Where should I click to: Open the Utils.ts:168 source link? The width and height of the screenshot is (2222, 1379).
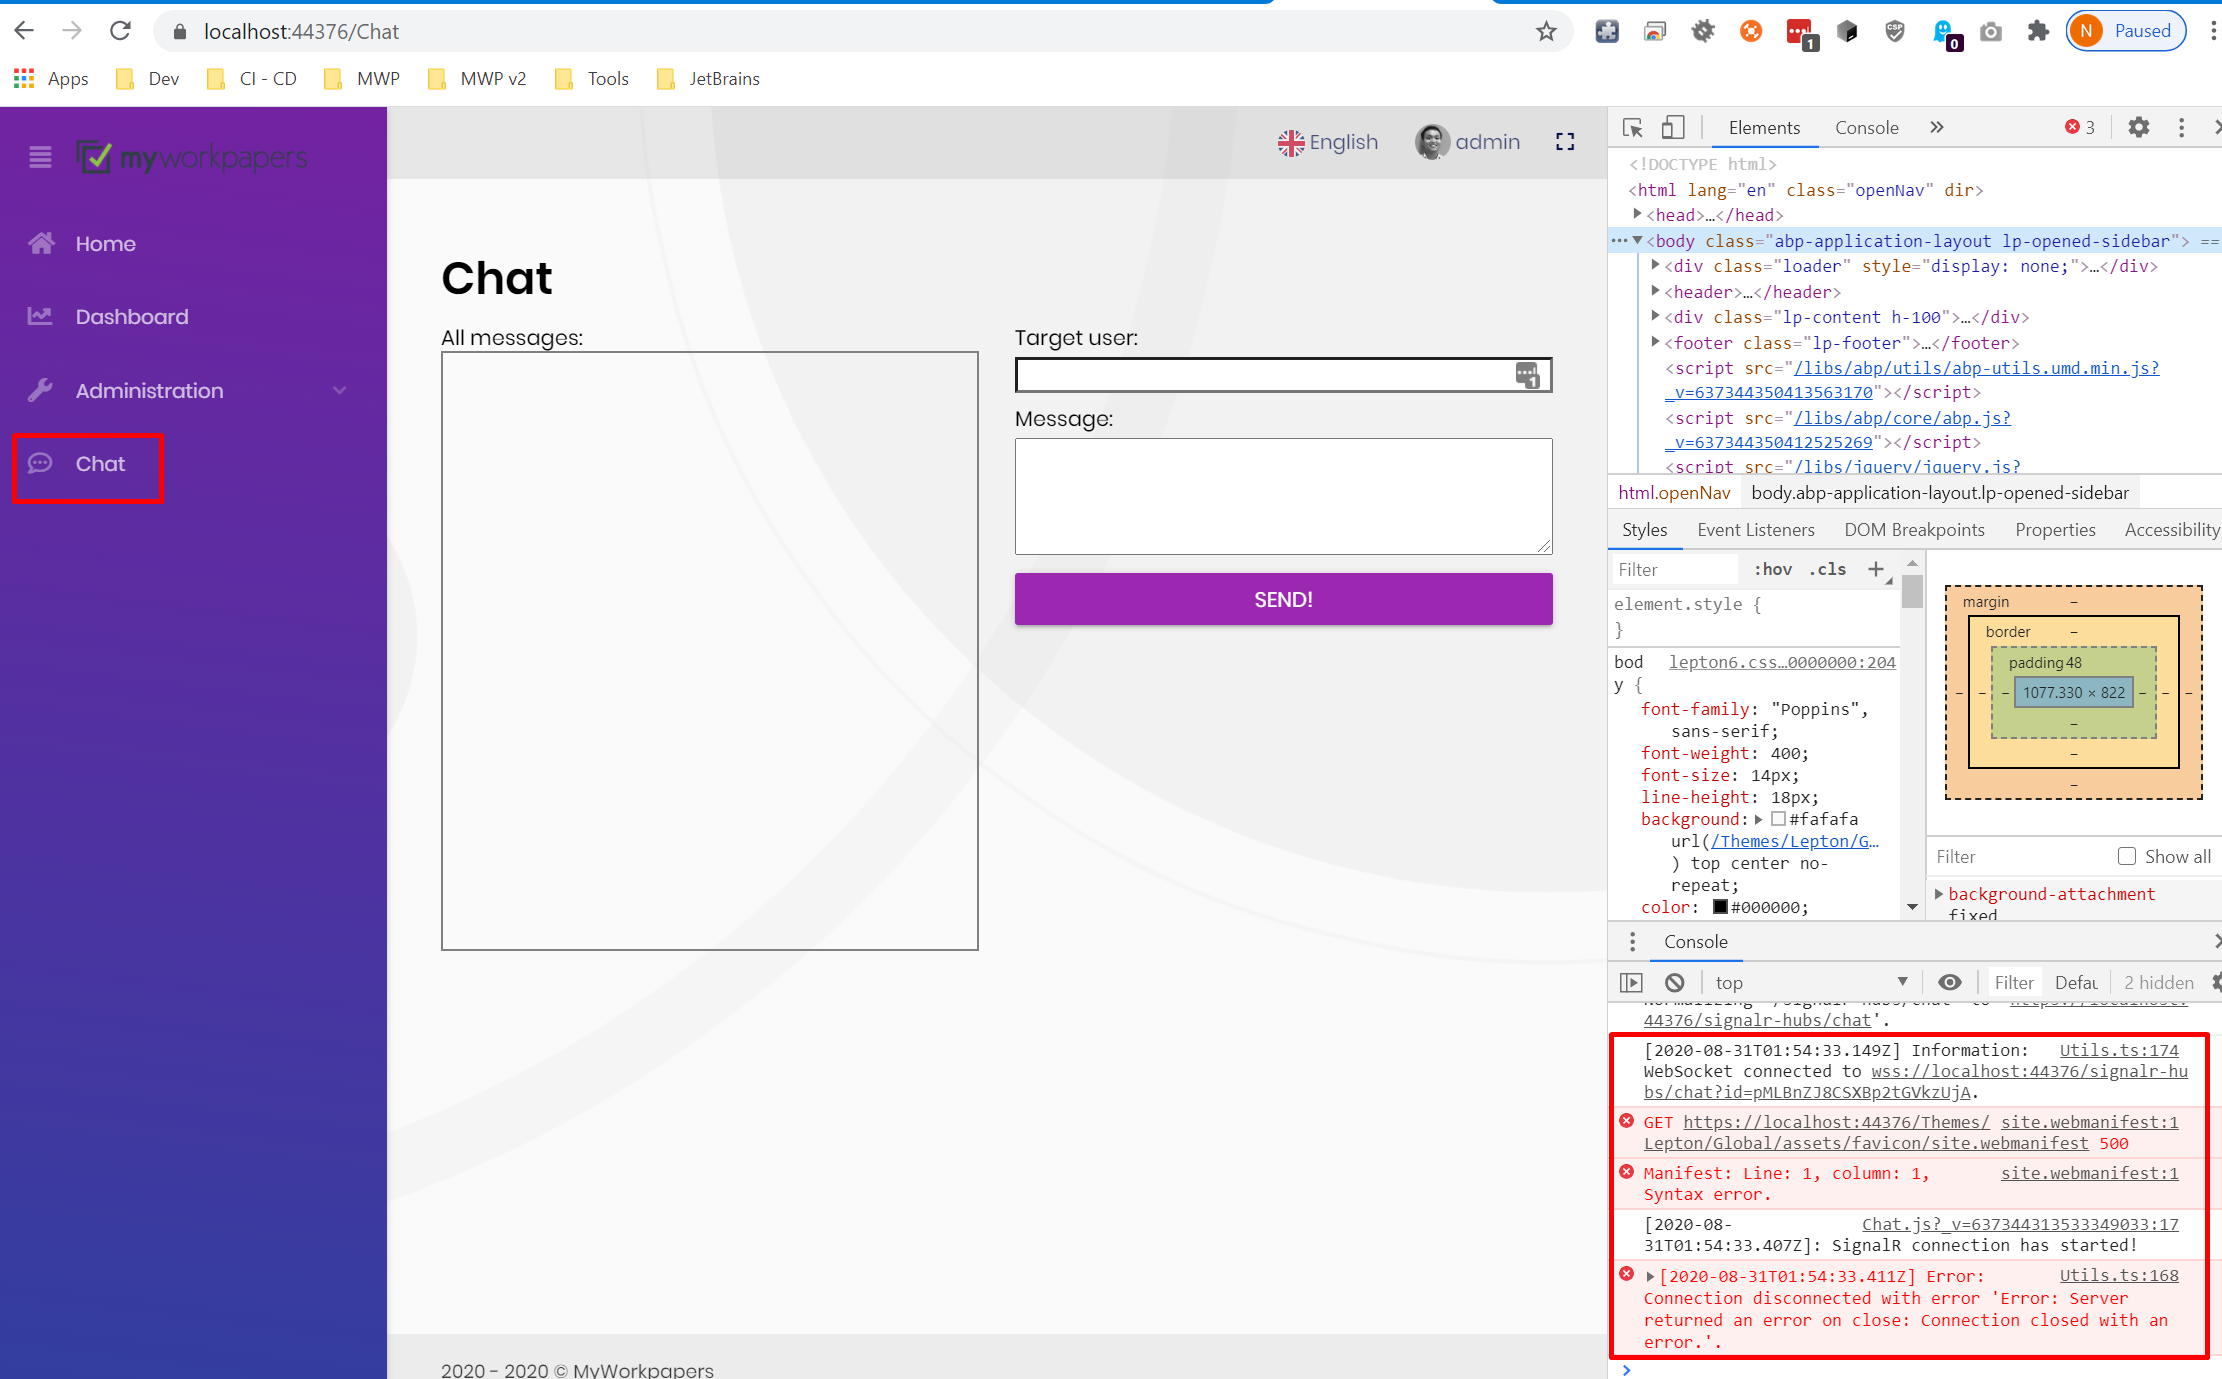2118,1275
